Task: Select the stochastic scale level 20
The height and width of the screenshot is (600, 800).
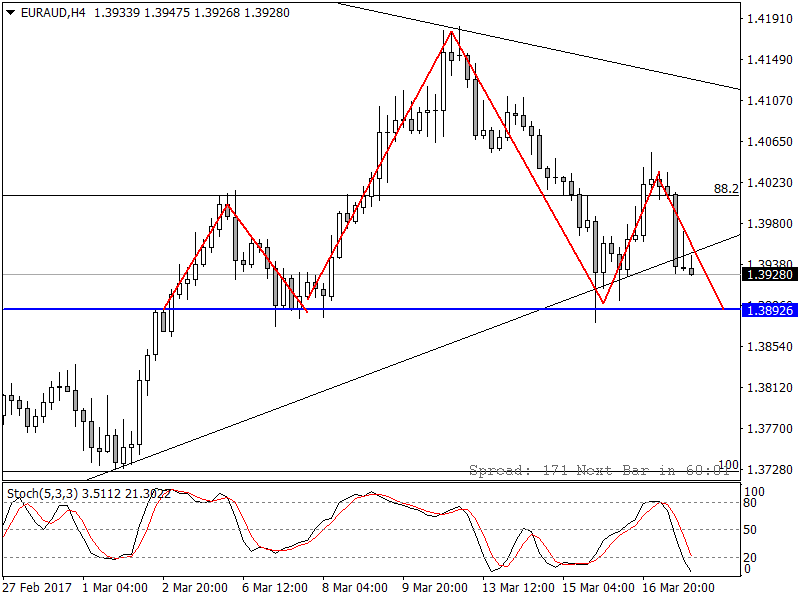Action: [x=751, y=558]
